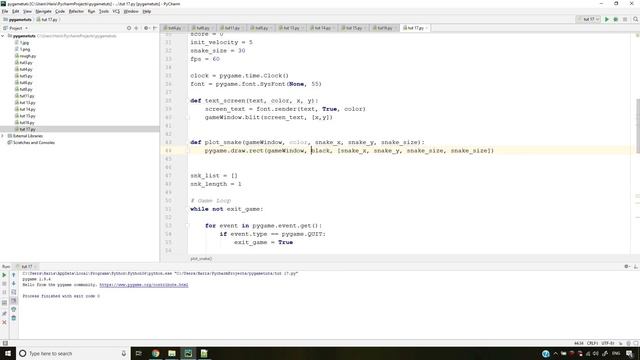Viewport: 640px width, 360px height.
Task: Clear console with the trash icon
Action: tap(13, 318)
